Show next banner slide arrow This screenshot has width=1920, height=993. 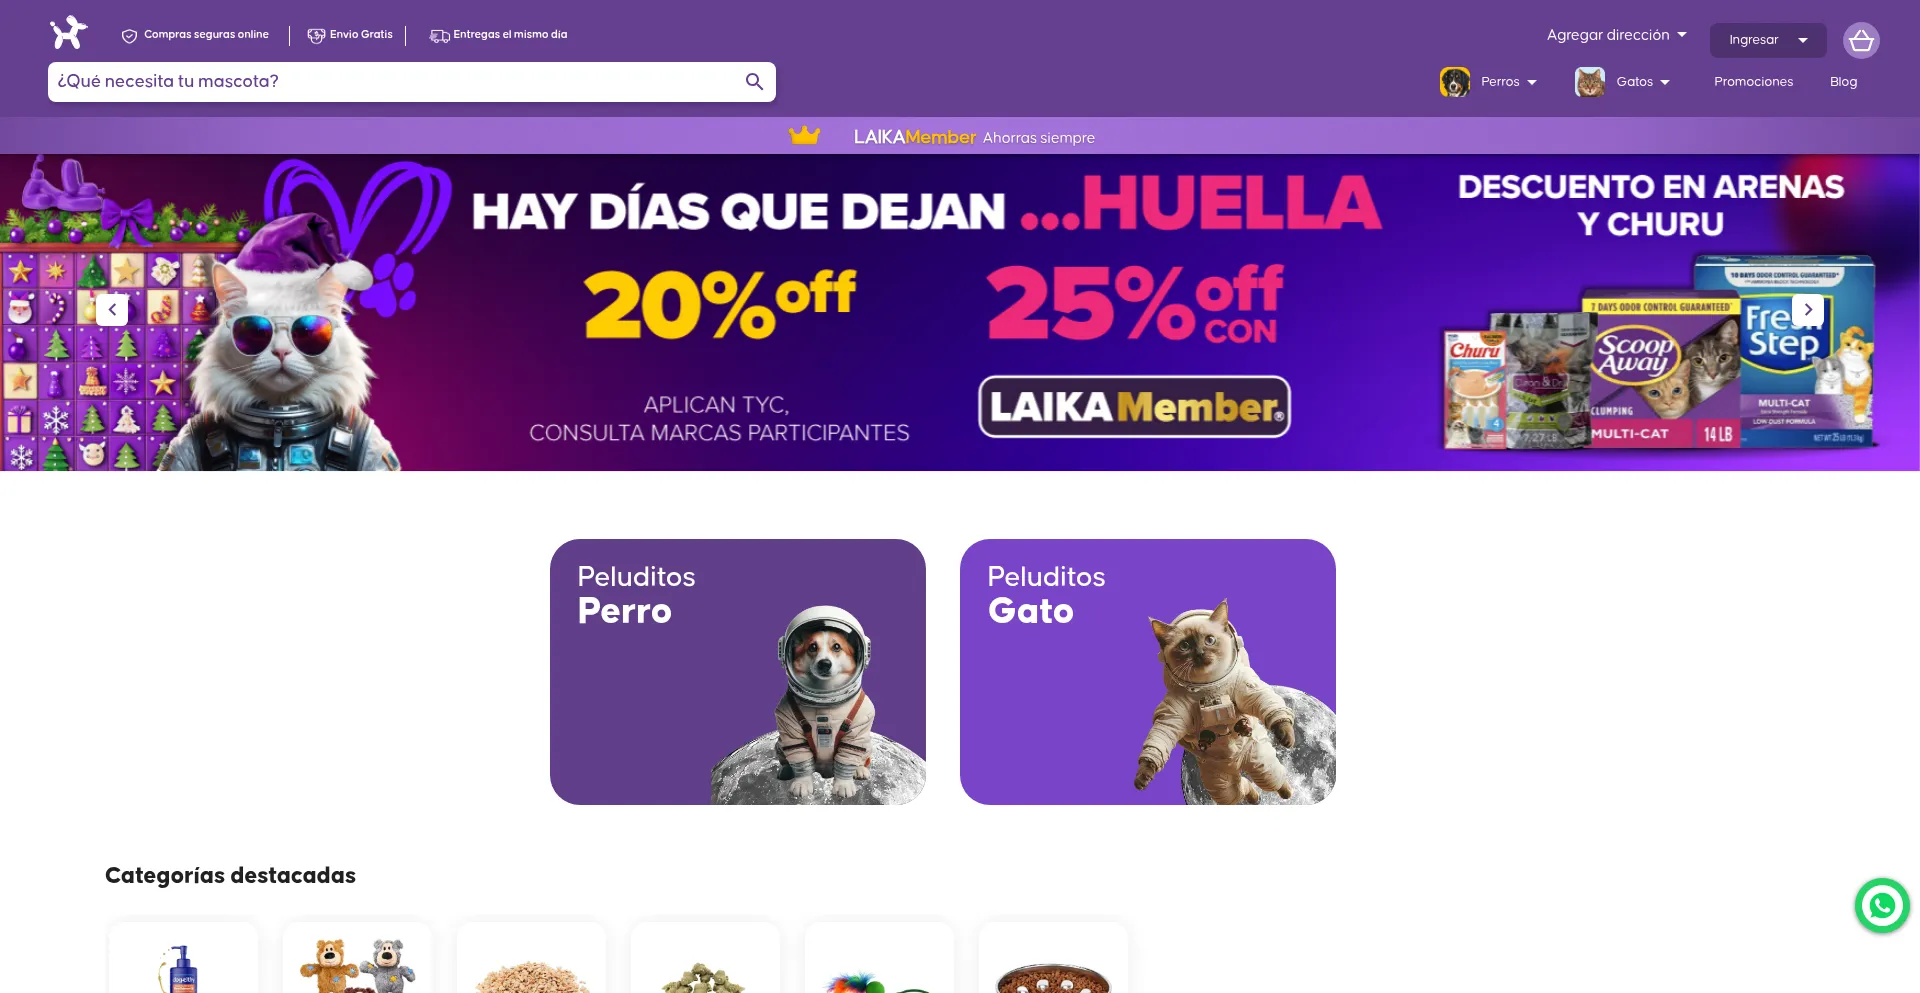[1807, 310]
